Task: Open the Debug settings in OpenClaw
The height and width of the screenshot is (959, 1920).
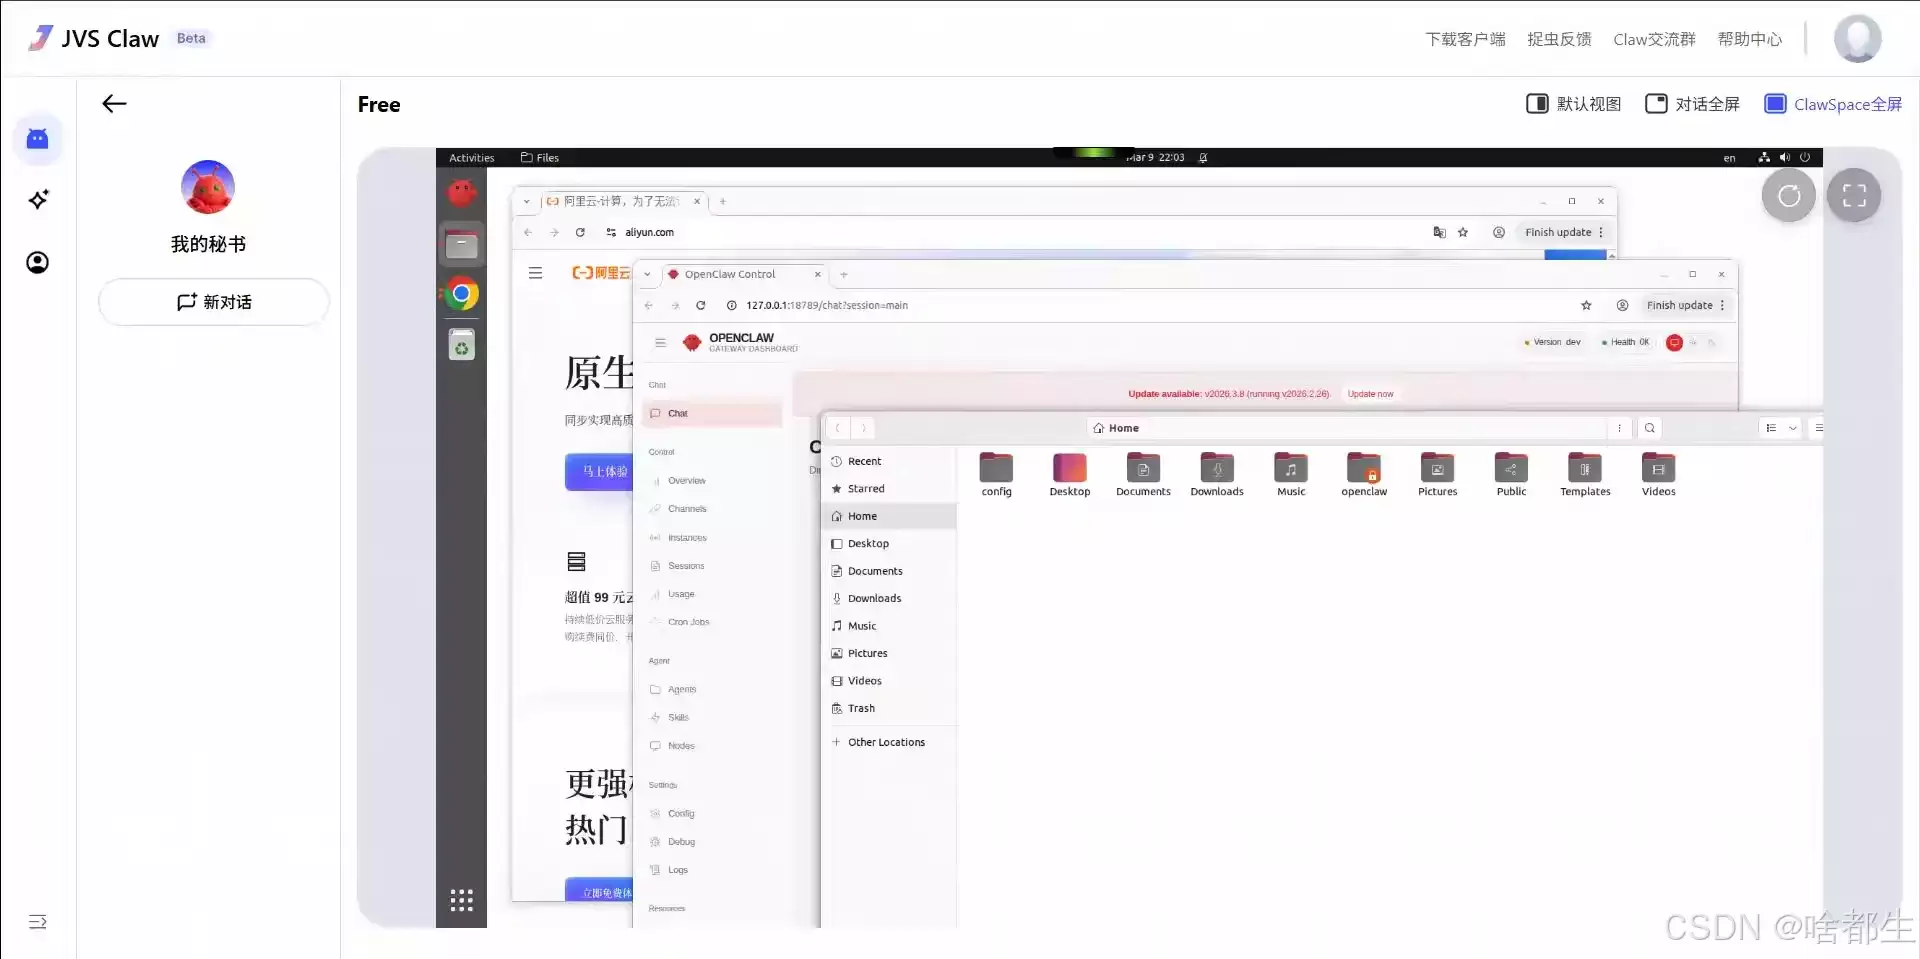Action: pos(681,841)
